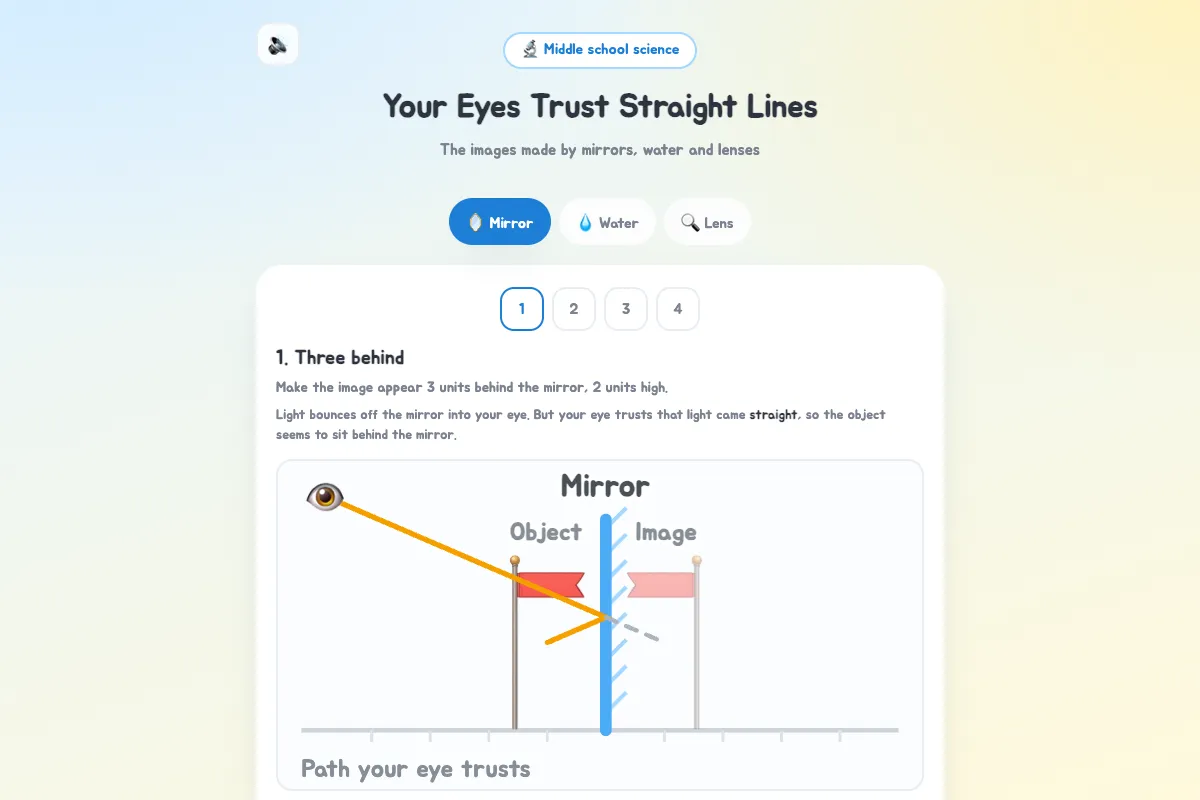Screen dimensions: 1200x800
Task: Click the magnifying glass Lens icon
Action: (x=690, y=222)
